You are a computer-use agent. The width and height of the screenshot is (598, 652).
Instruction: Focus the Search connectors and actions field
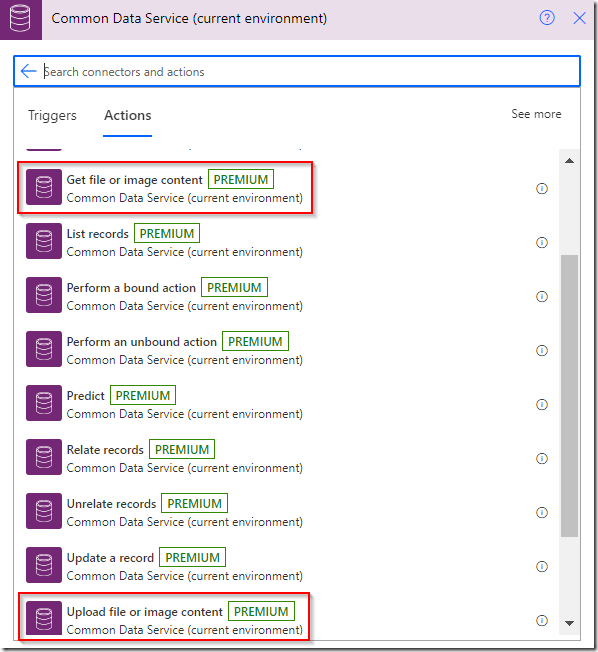(x=297, y=71)
